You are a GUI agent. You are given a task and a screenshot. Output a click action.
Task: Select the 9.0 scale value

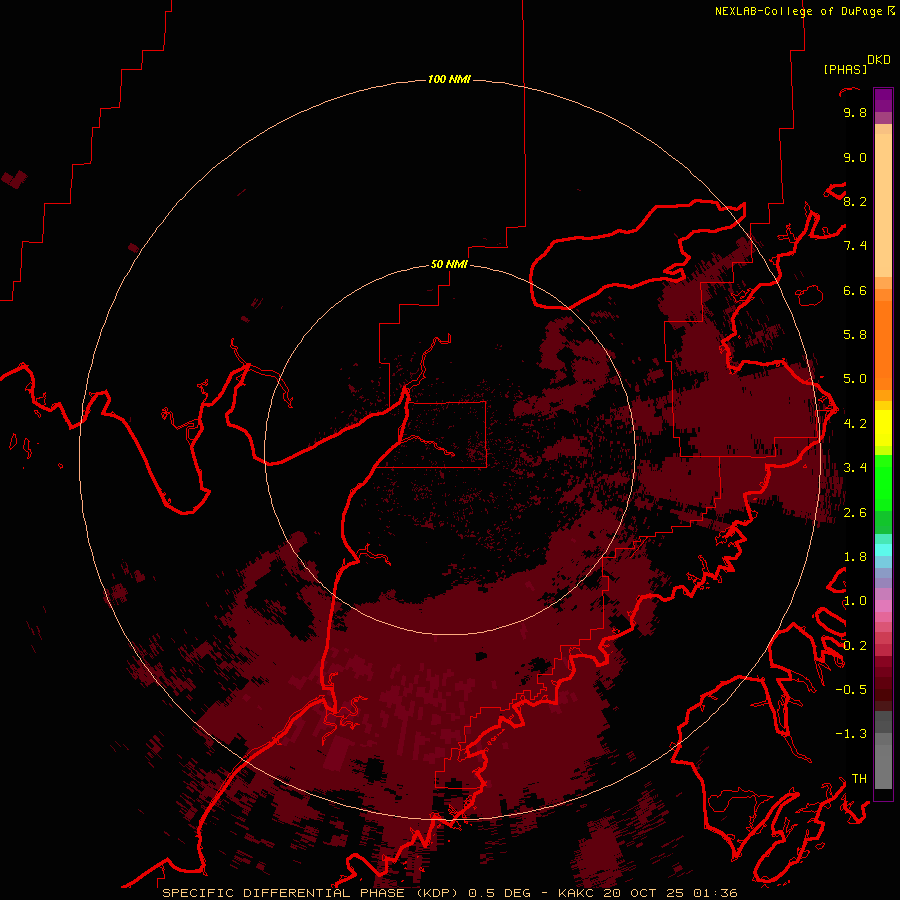coord(855,157)
